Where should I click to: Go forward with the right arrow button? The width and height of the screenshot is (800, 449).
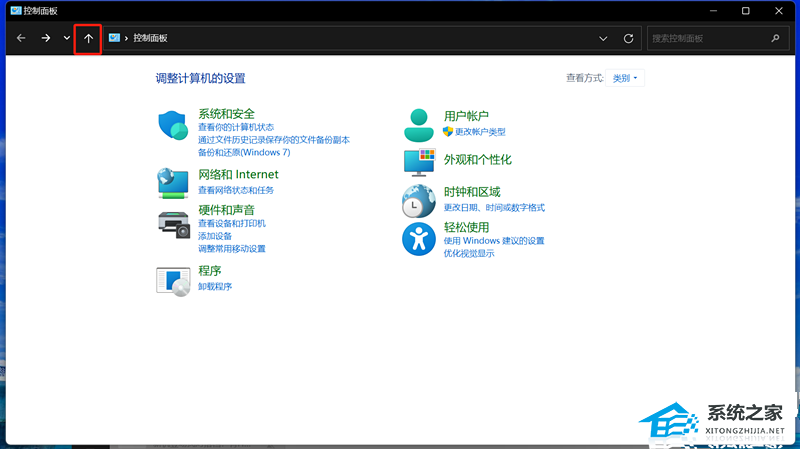(46, 38)
